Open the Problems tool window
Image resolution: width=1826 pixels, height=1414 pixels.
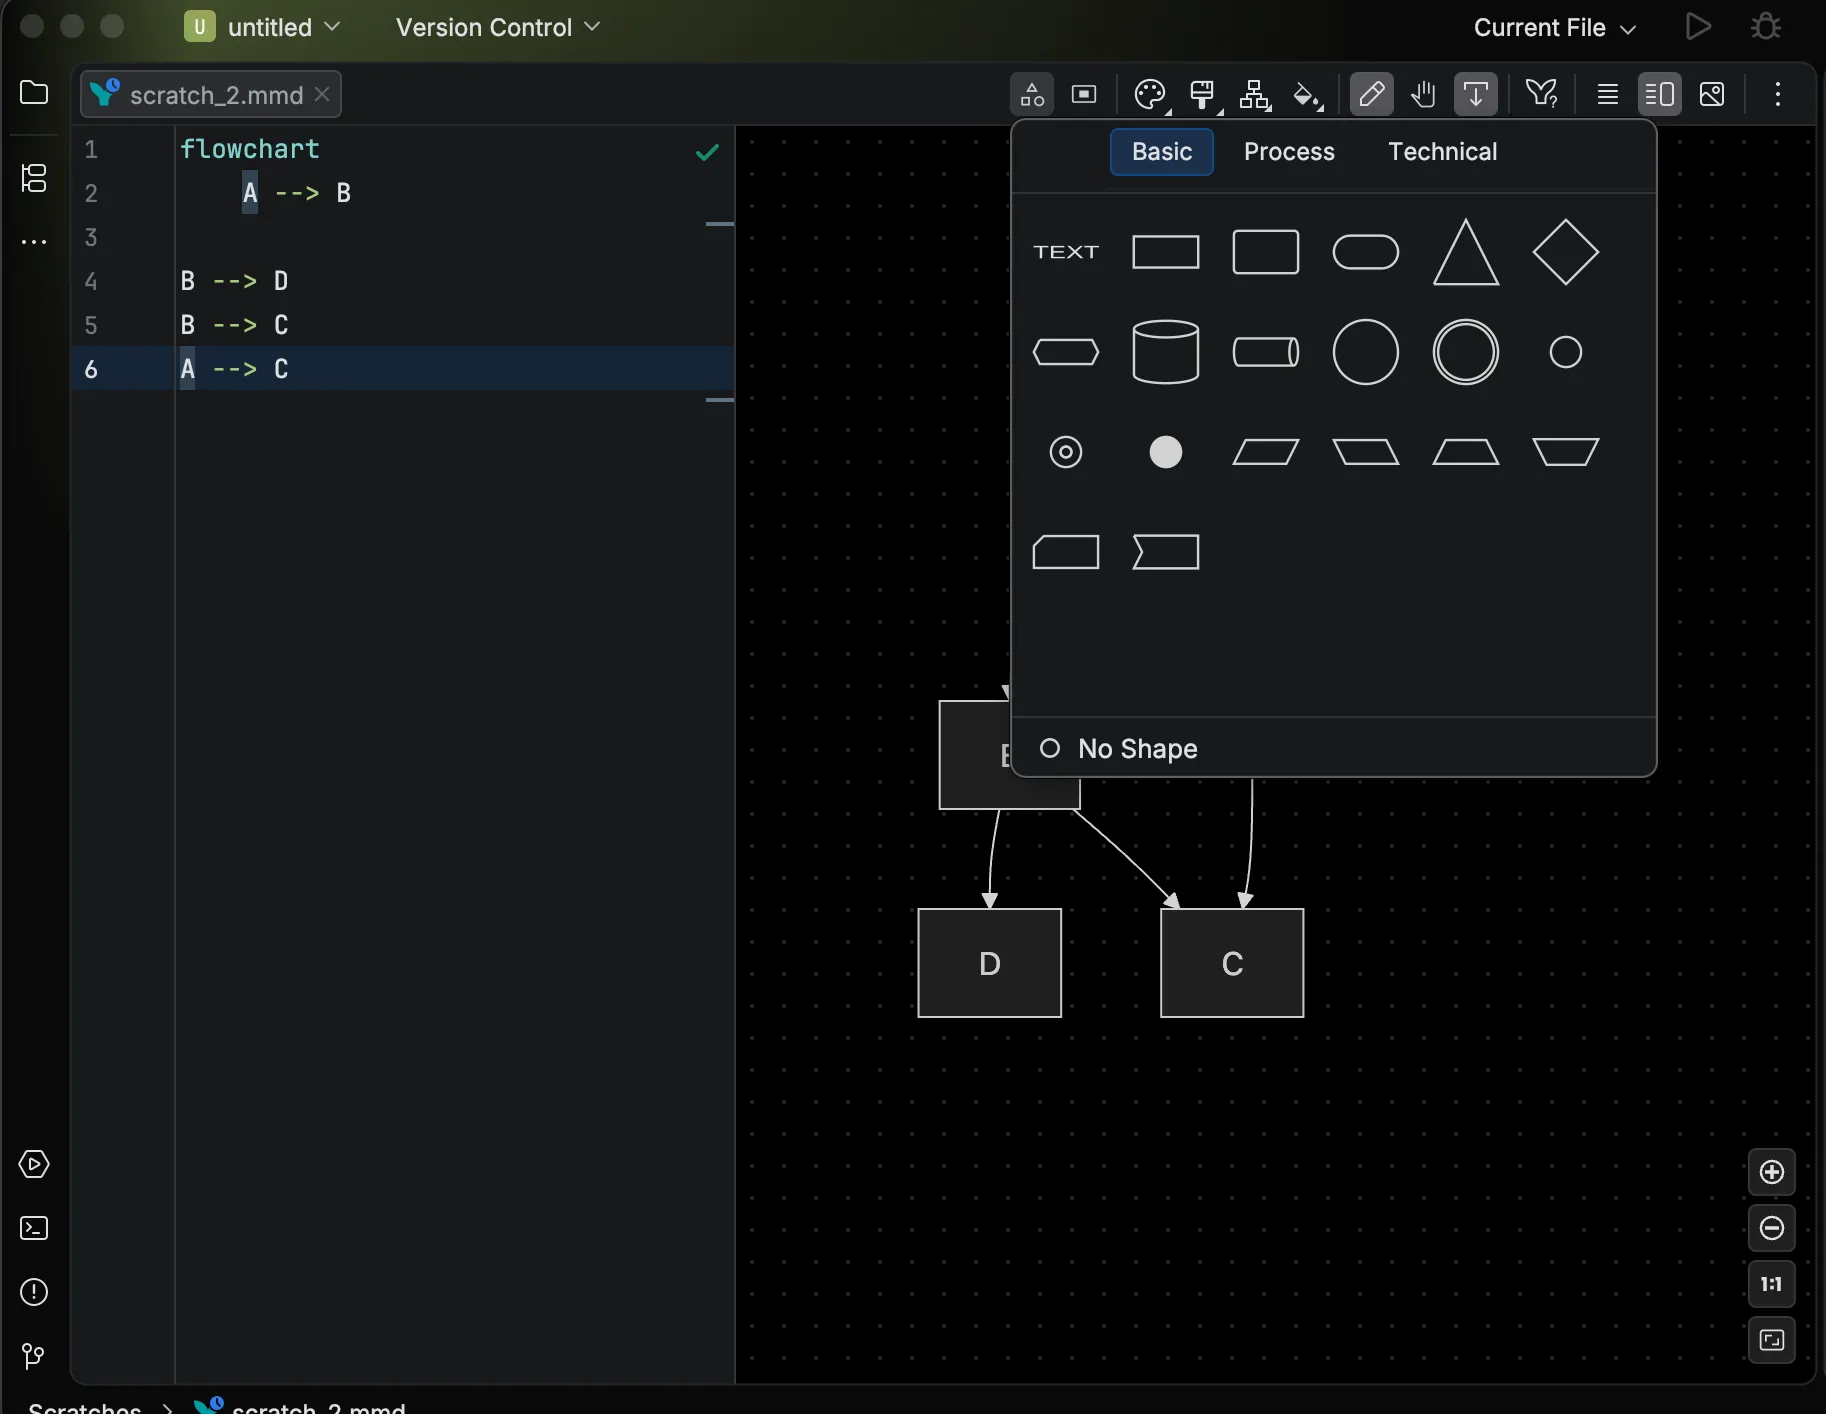tap(33, 1293)
